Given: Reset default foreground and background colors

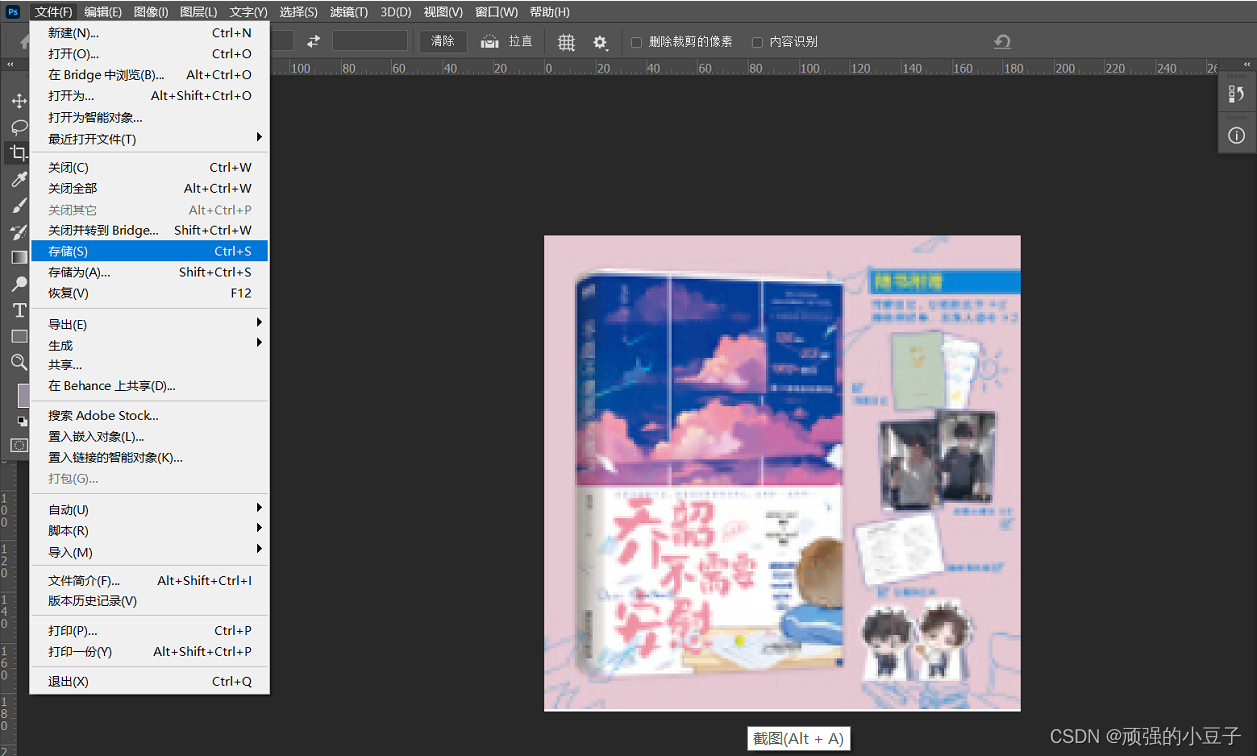Looking at the screenshot, I should click(x=22, y=421).
